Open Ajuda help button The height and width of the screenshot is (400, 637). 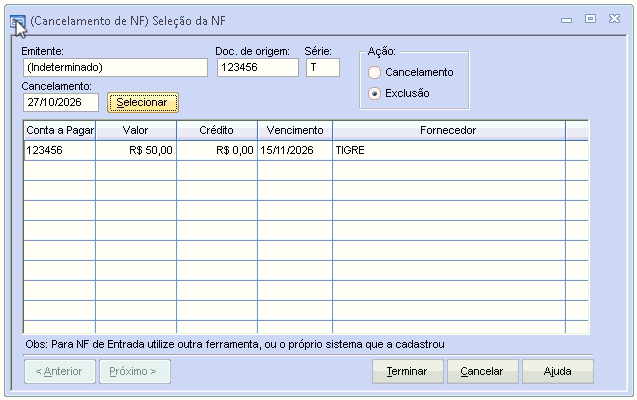[557, 371]
